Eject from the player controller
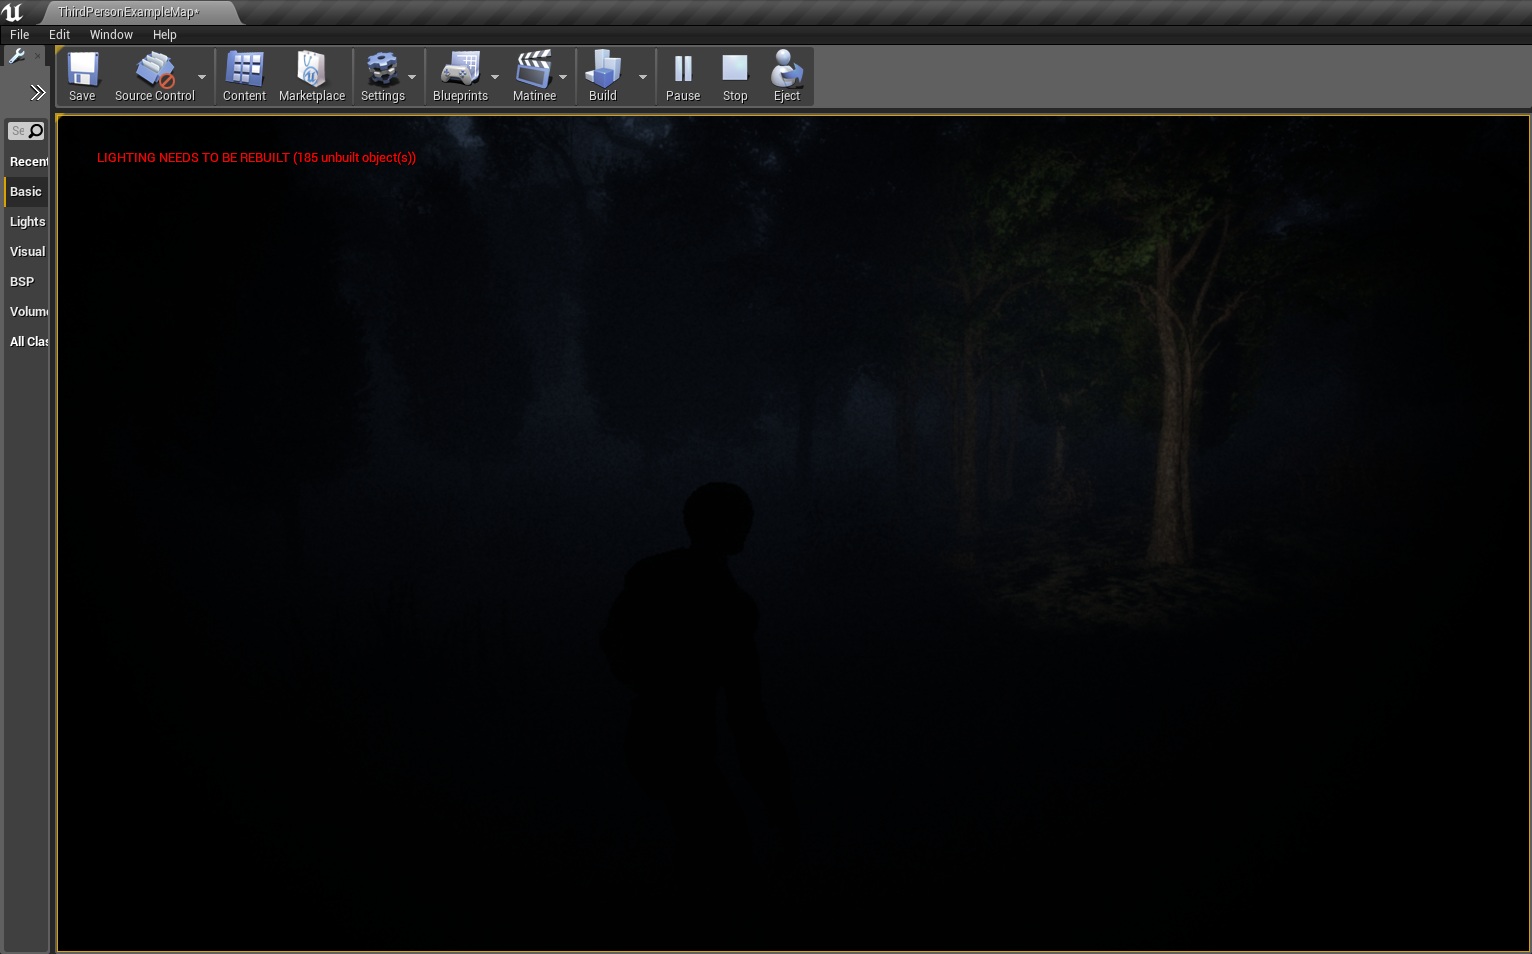 786,70
